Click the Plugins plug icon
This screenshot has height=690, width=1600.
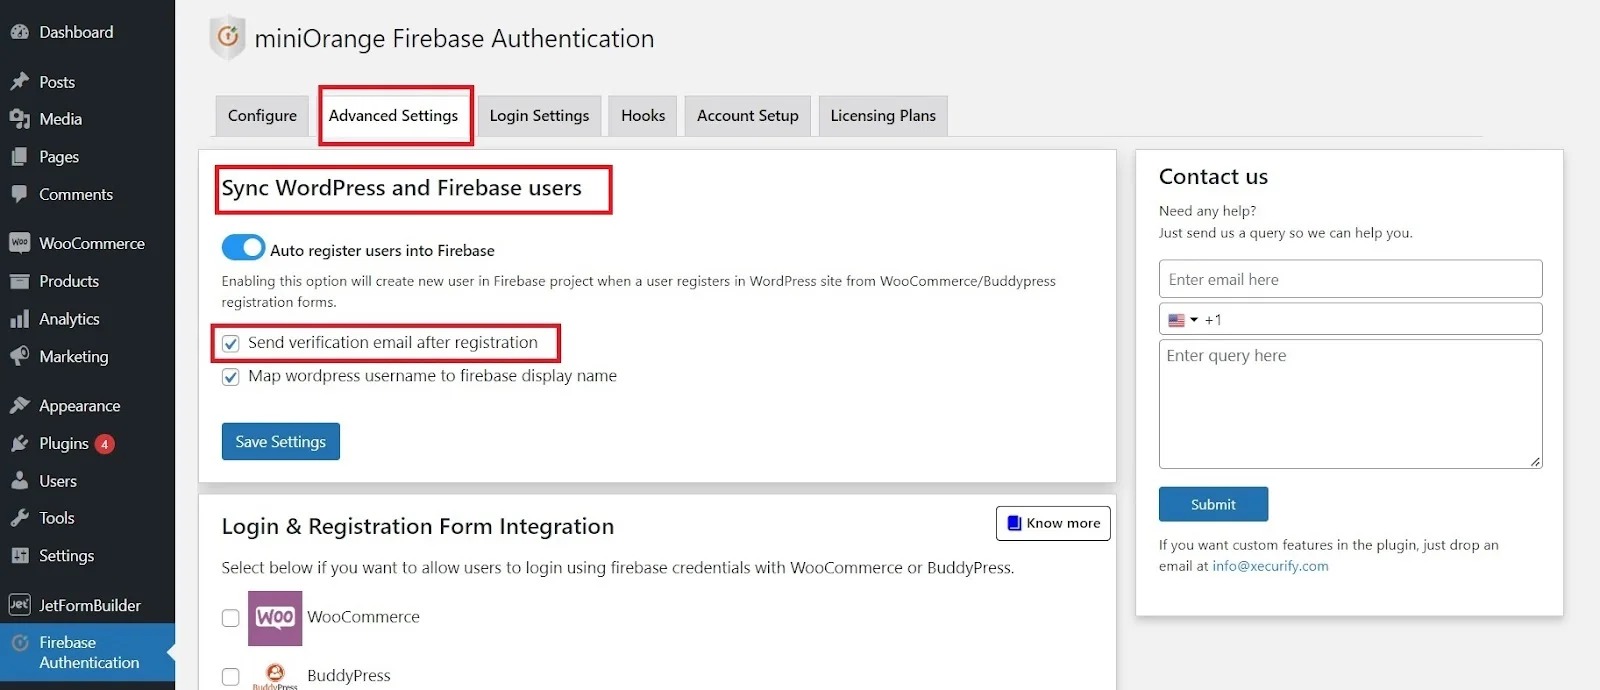[x=19, y=443]
